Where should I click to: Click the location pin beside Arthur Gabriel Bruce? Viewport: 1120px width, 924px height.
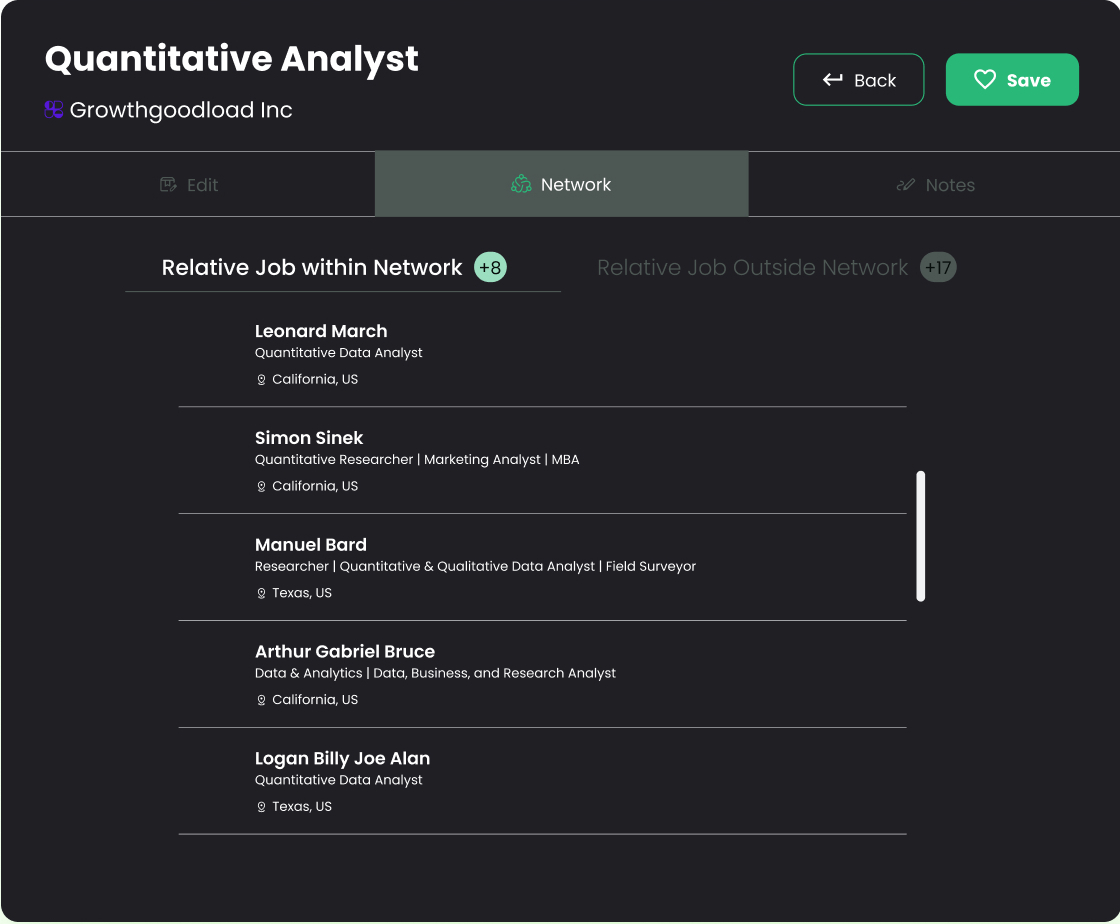261,699
